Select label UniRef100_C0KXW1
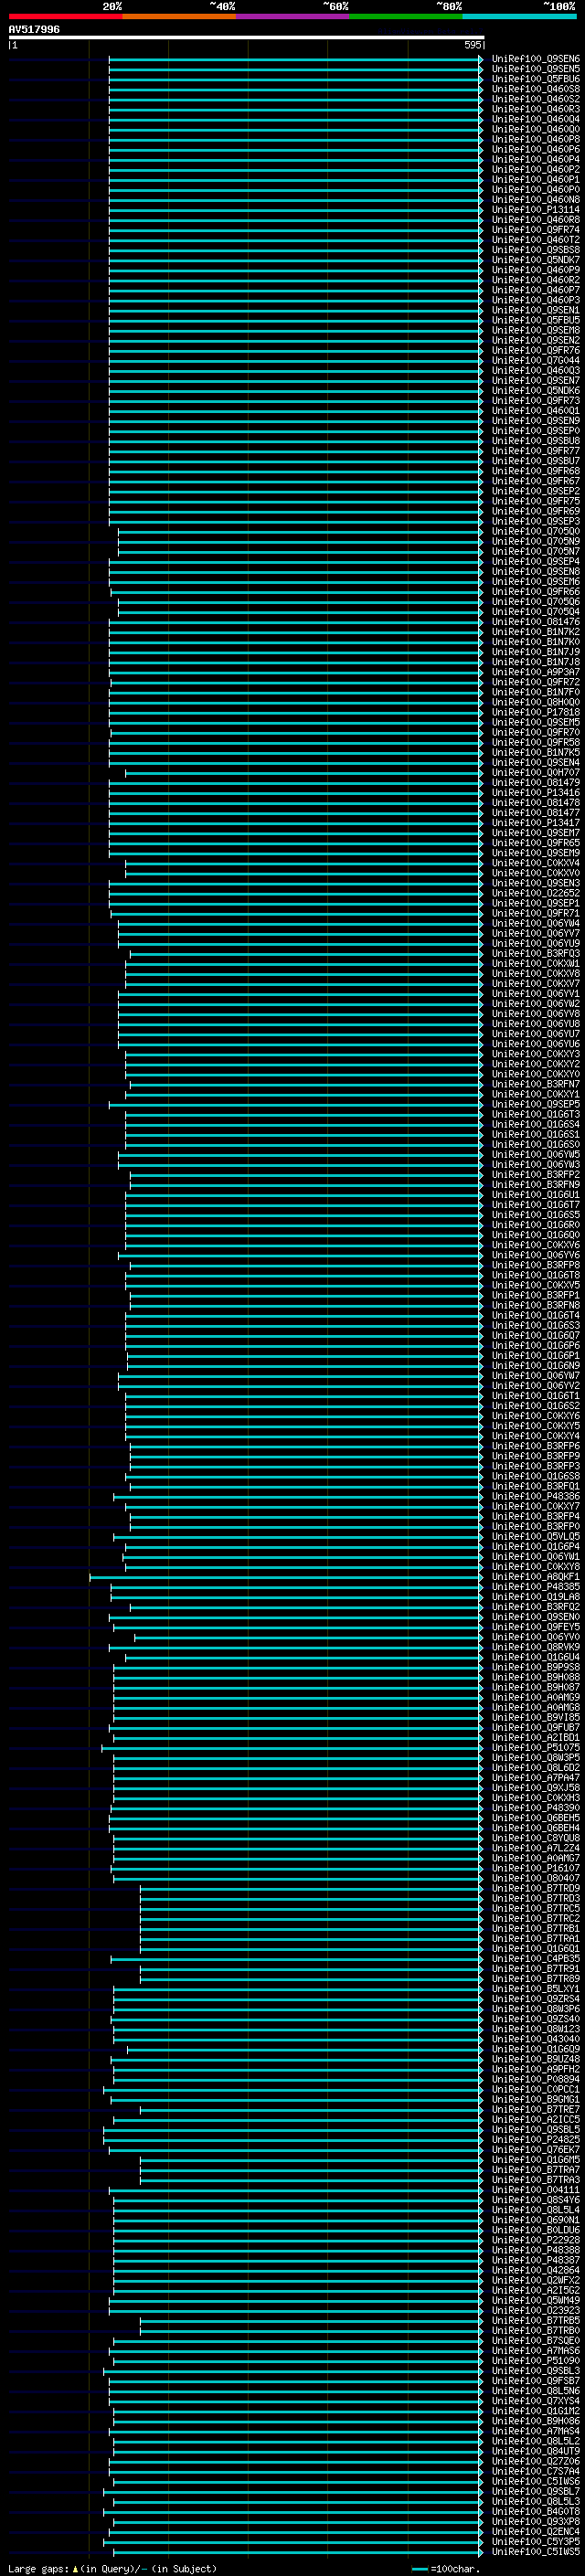The image size is (585, 2576). click(536, 964)
